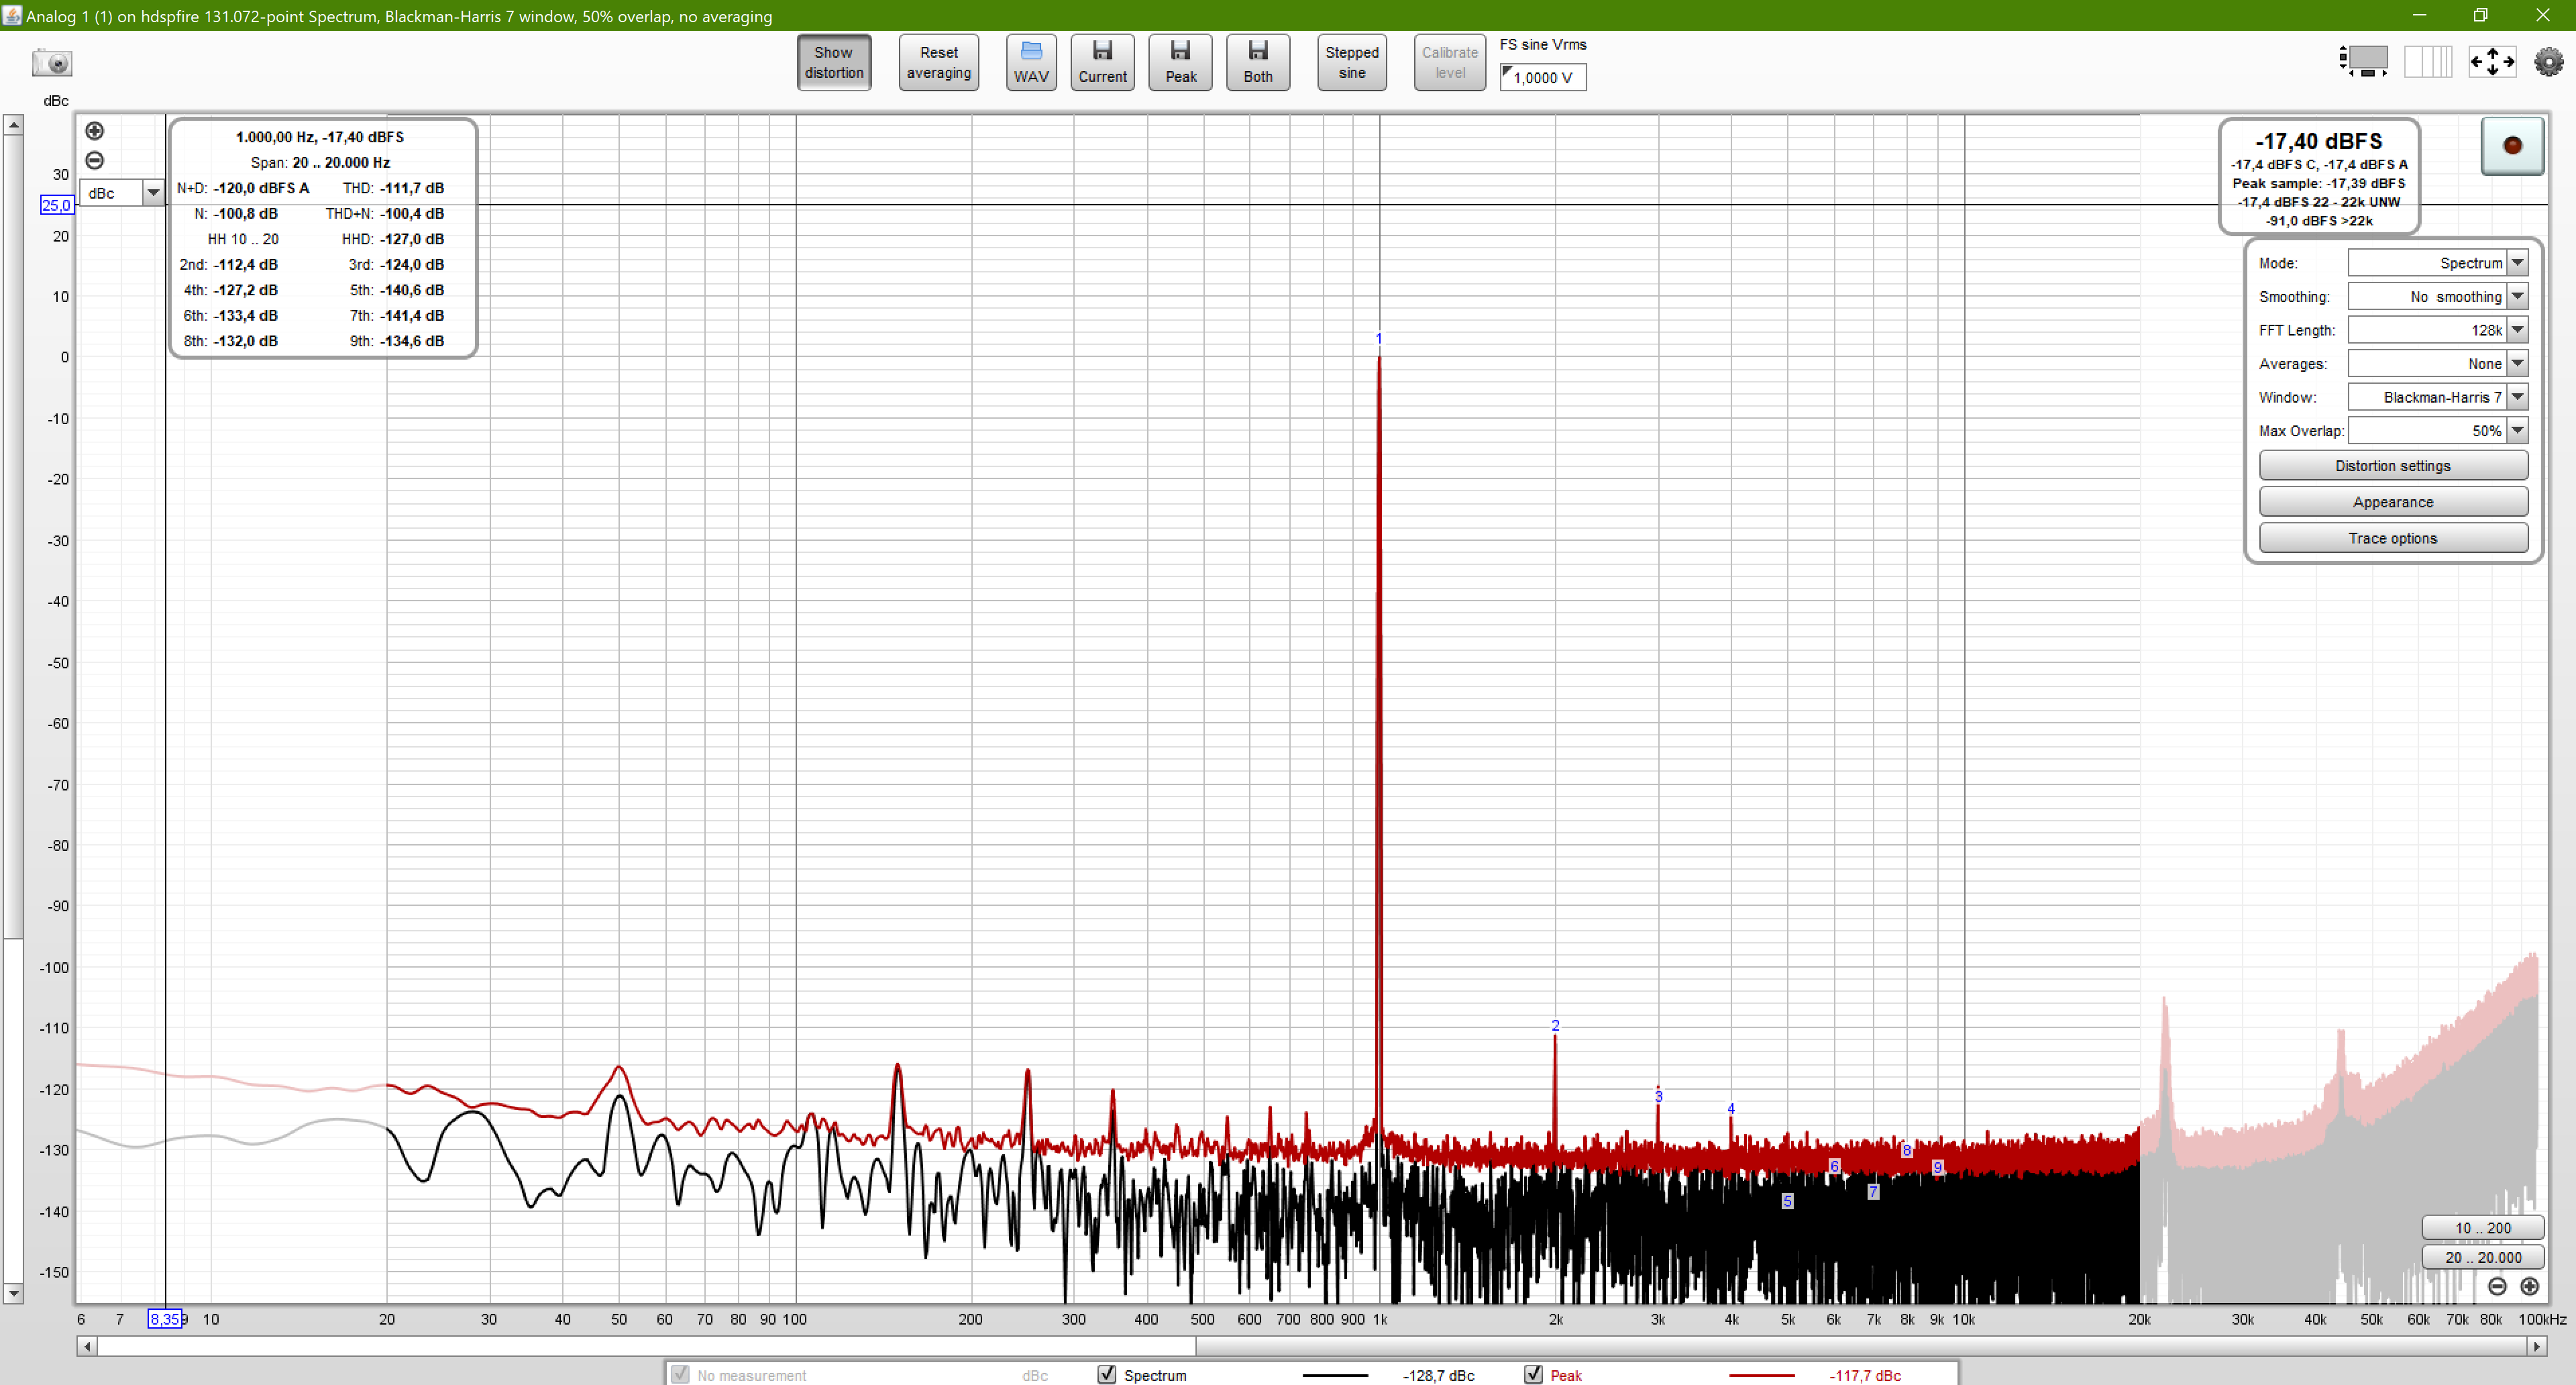The width and height of the screenshot is (2576, 1385).
Task: Toggle the Show distortion button
Action: pyautogui.click(x=833, y=62)
